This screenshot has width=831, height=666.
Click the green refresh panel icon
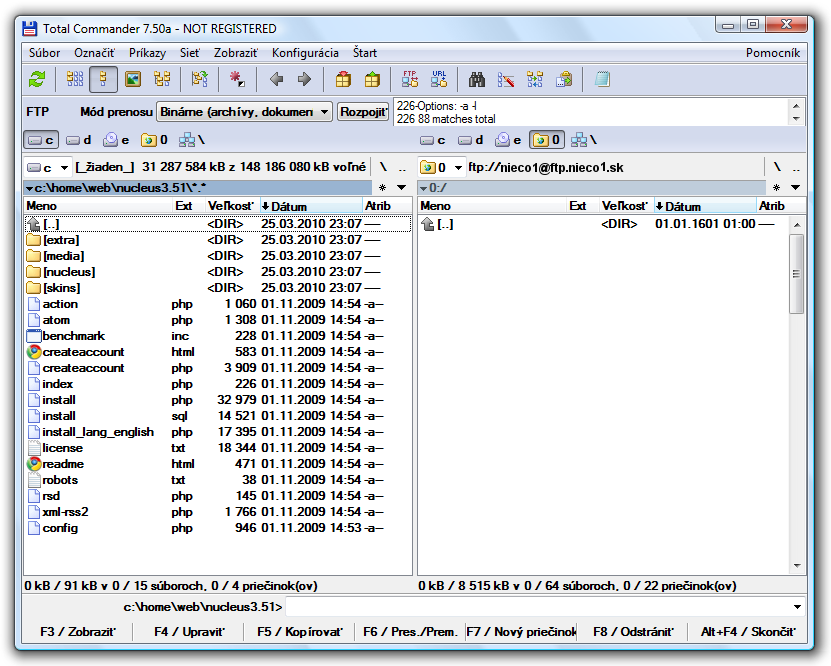pyautogui.click(x=37, y=79)
